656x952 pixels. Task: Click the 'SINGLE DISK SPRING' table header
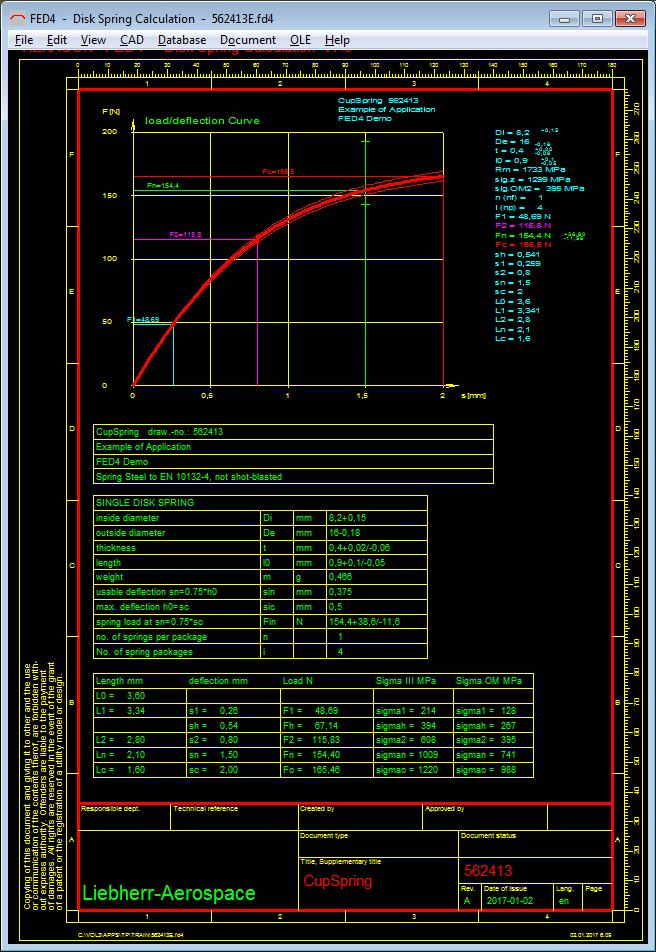click(261, 503)
